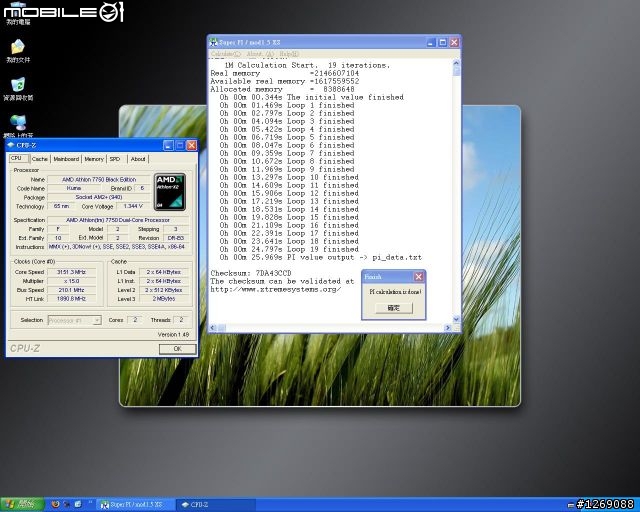Open the Windows Start button
Screen dimensions: 640x512
point(22,505)
